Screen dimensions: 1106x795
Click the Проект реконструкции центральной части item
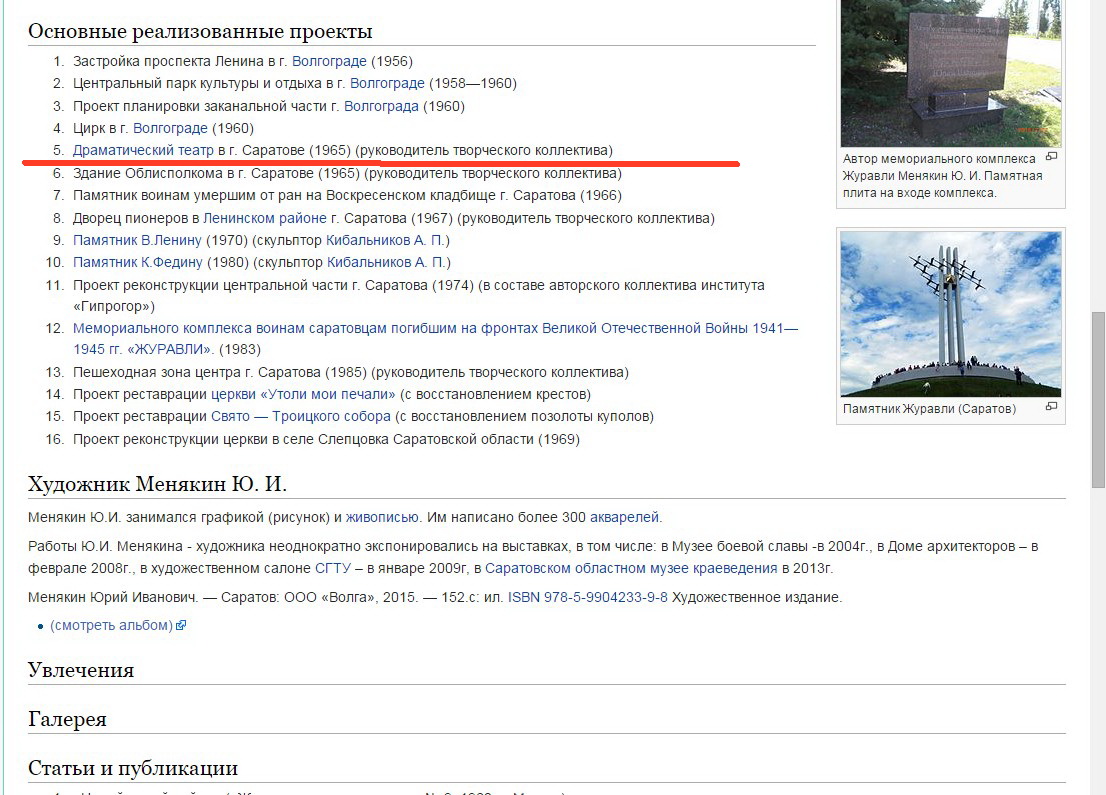click(x=418, y=296)
